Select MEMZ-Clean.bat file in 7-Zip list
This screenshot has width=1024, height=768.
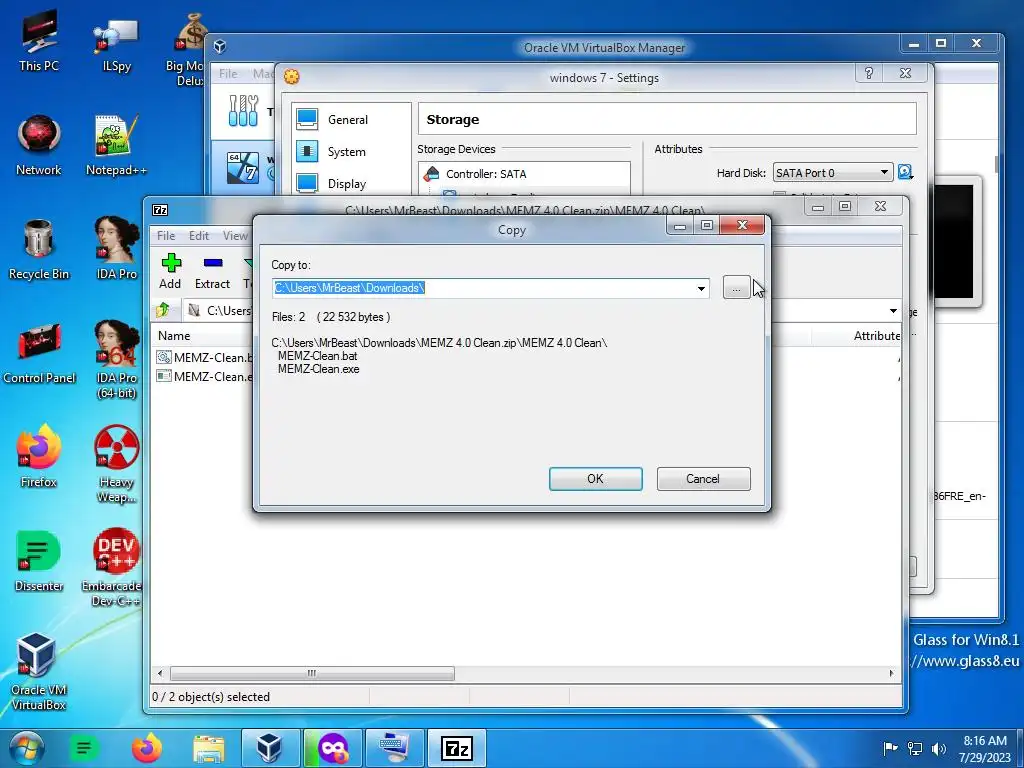point(204,357)
